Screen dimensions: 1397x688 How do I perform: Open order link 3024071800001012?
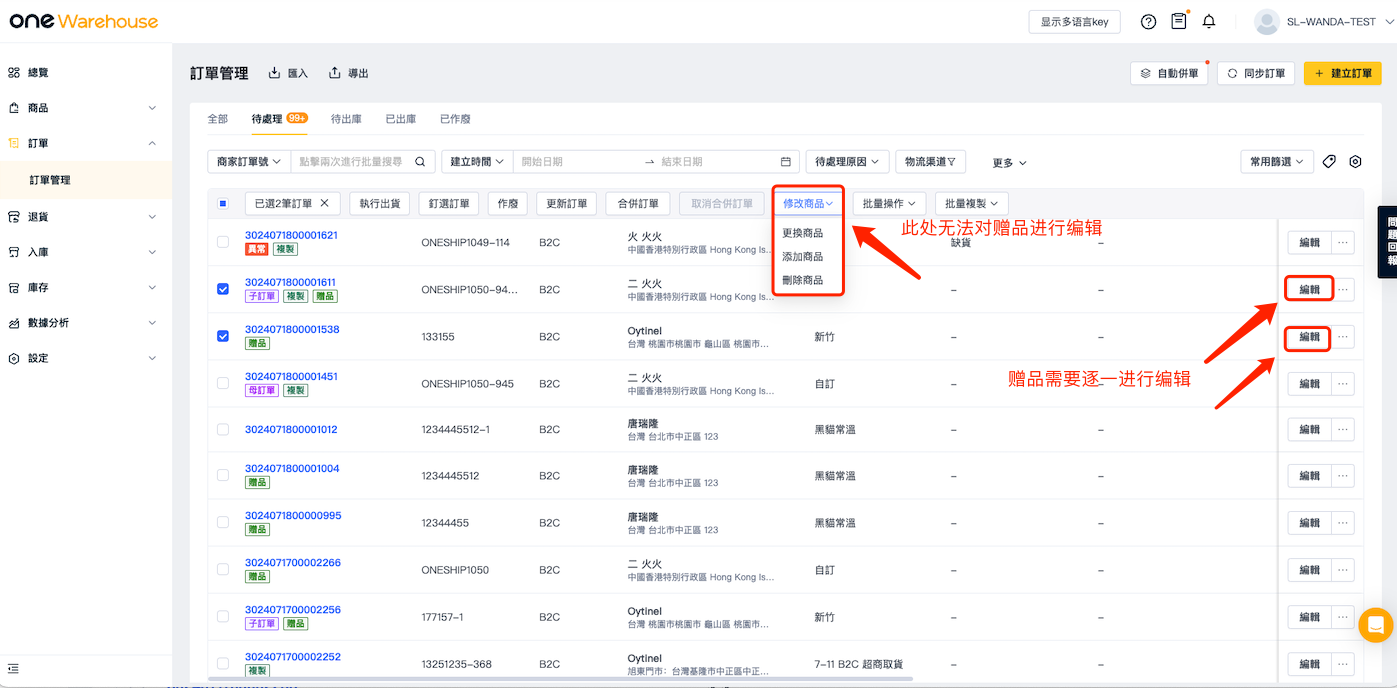click(291, 430)
